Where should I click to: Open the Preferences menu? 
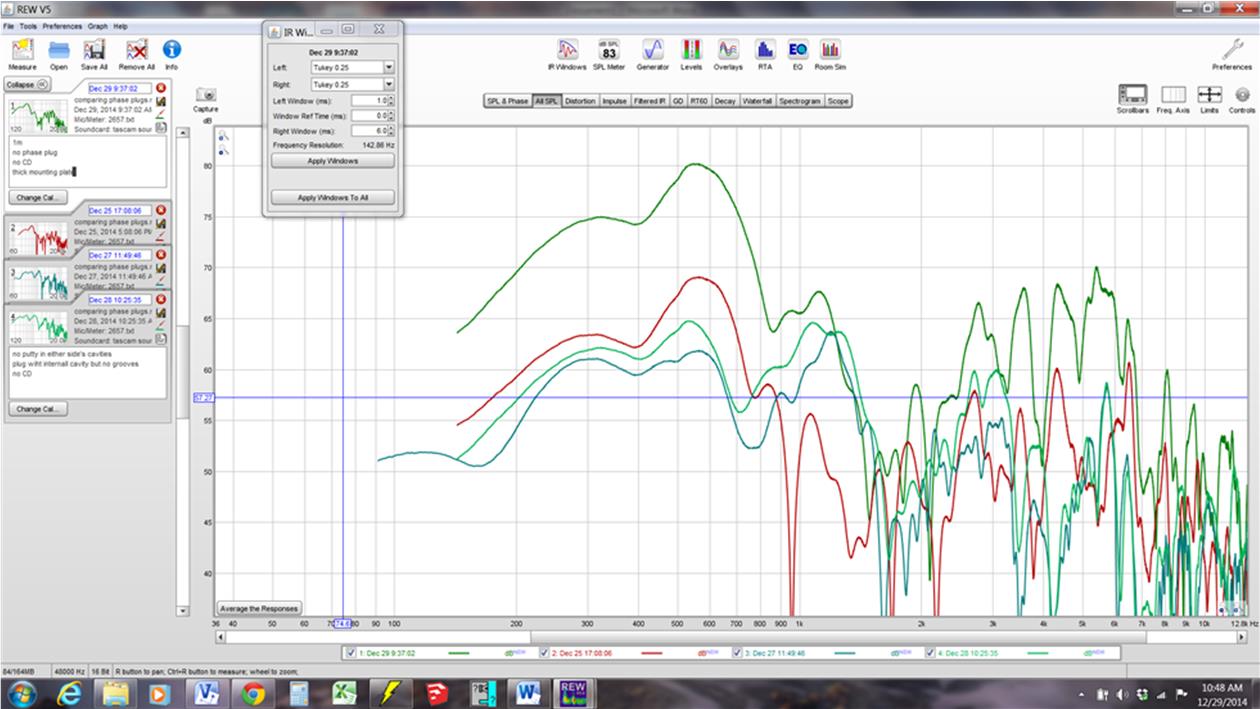[x=62, y=26]
